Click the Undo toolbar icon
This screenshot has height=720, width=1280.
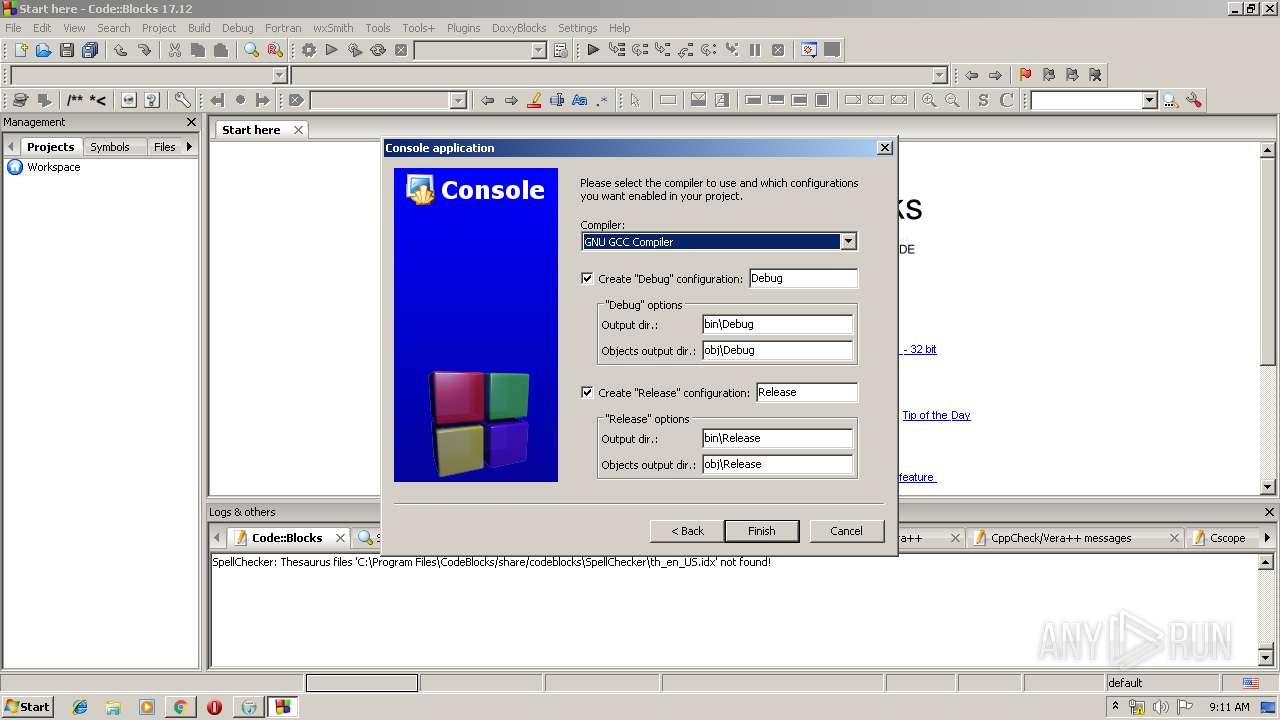tap(120, 50)
